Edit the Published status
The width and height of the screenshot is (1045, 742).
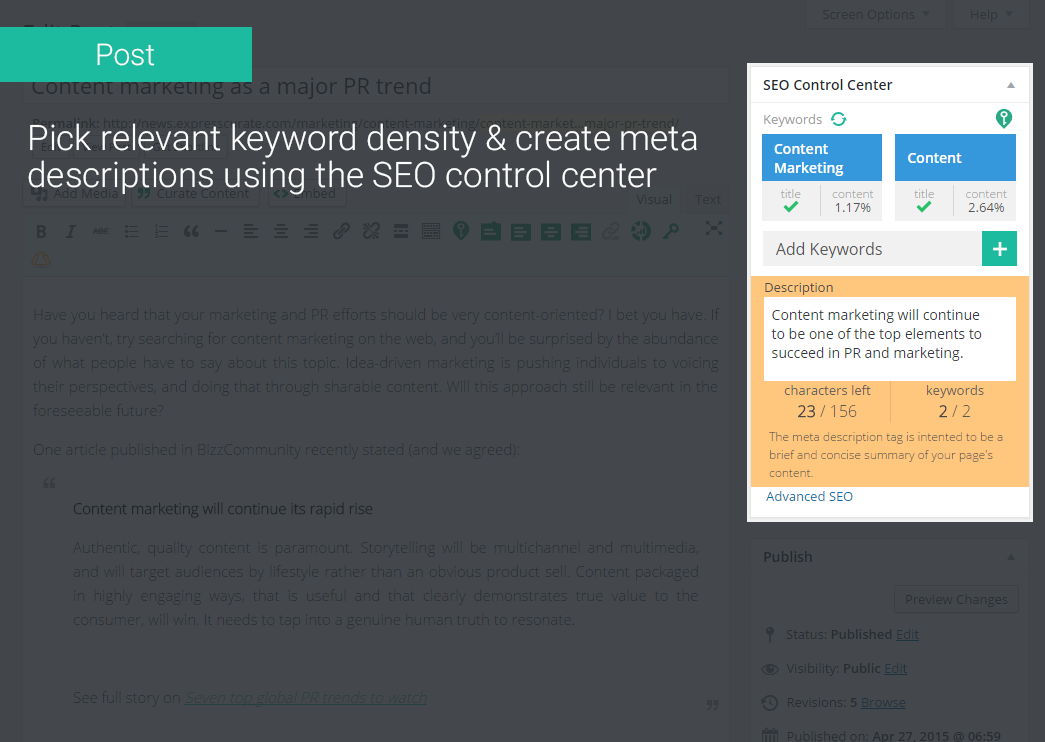pos(907,634)
